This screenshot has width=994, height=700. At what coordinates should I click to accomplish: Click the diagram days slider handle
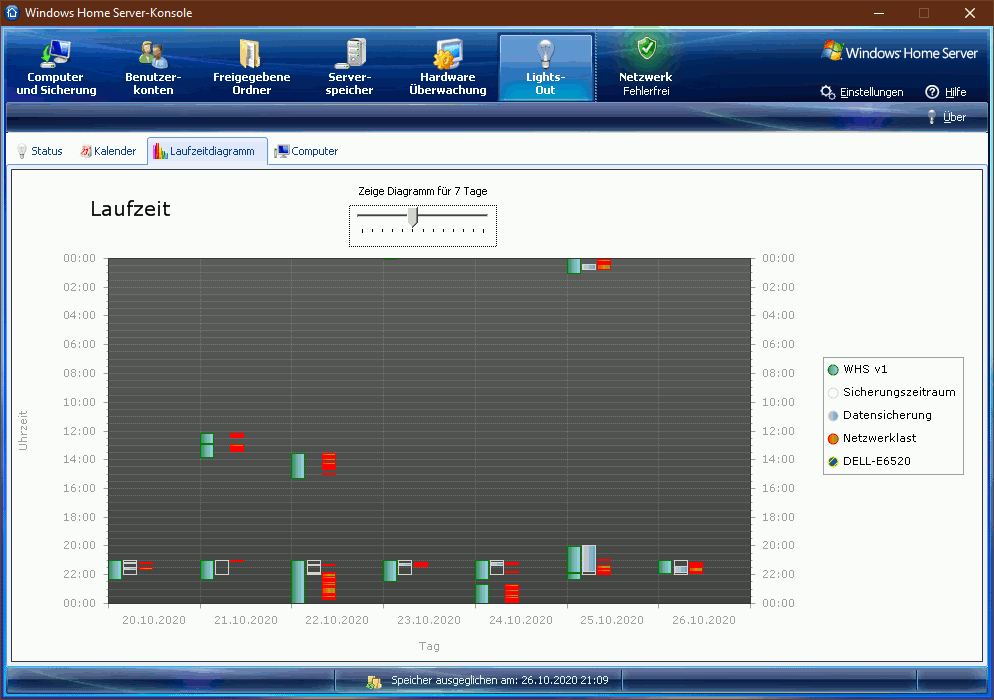coord(412,216)
